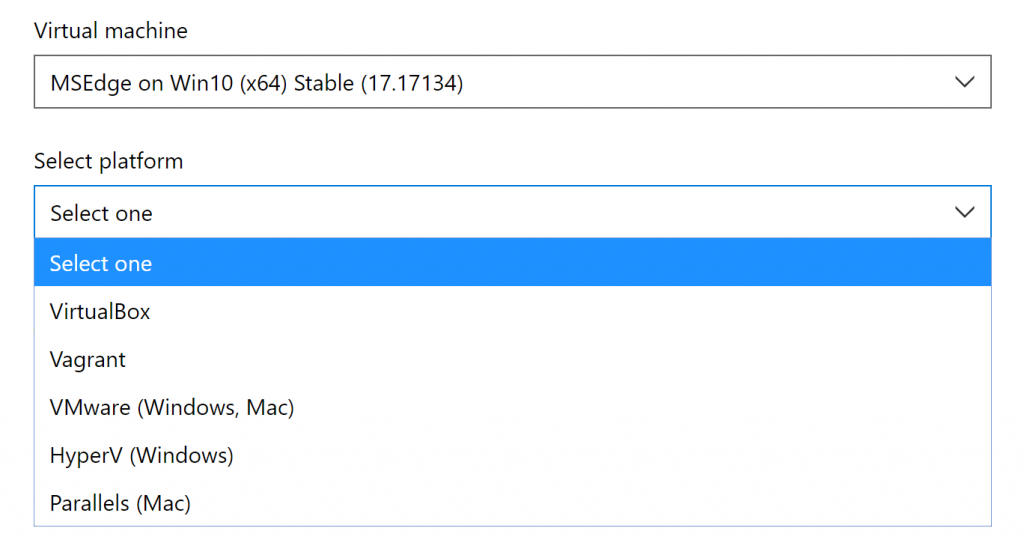Open the MSEdge on Win10 virtual machine combo box
Screen dimensions: 1024x543
pos(512,82)
